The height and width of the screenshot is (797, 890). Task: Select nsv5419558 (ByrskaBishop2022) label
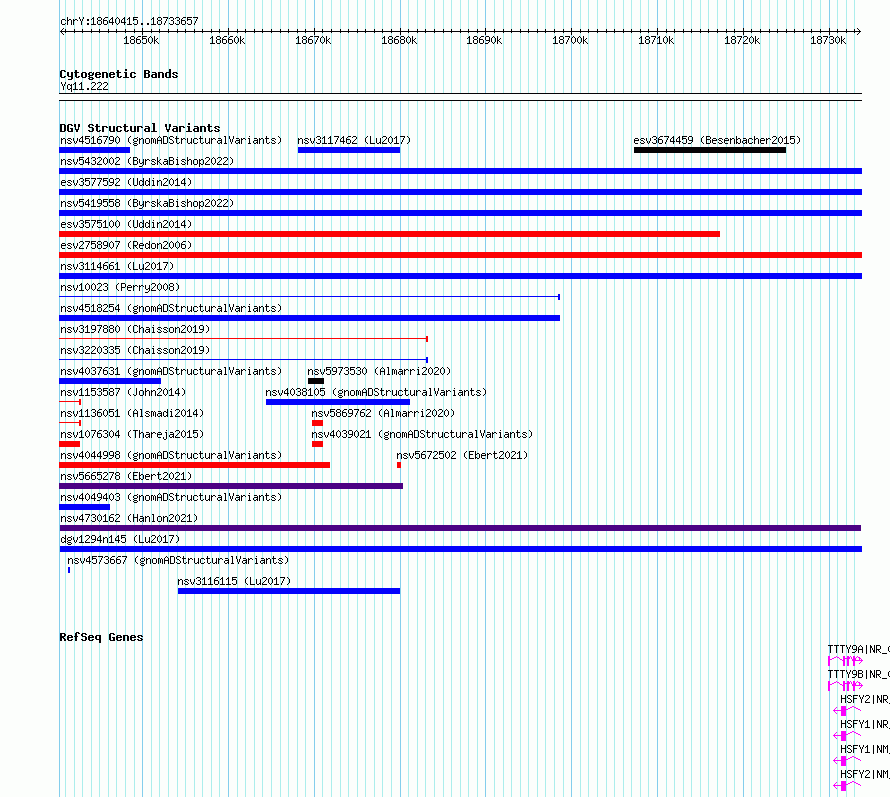tap(147, 203)
